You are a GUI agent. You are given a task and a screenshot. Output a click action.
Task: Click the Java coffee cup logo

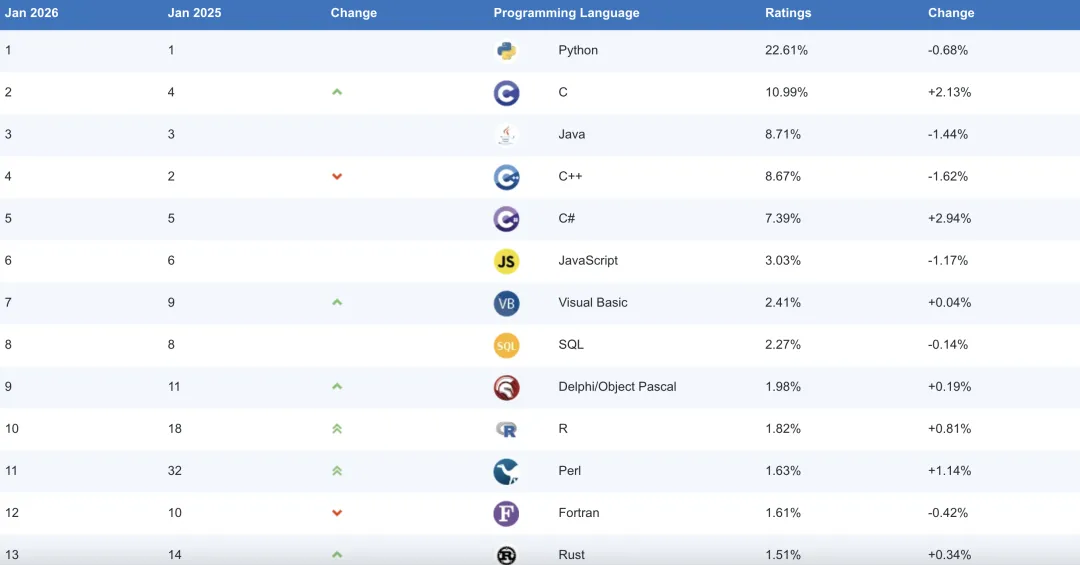point(506,135)
